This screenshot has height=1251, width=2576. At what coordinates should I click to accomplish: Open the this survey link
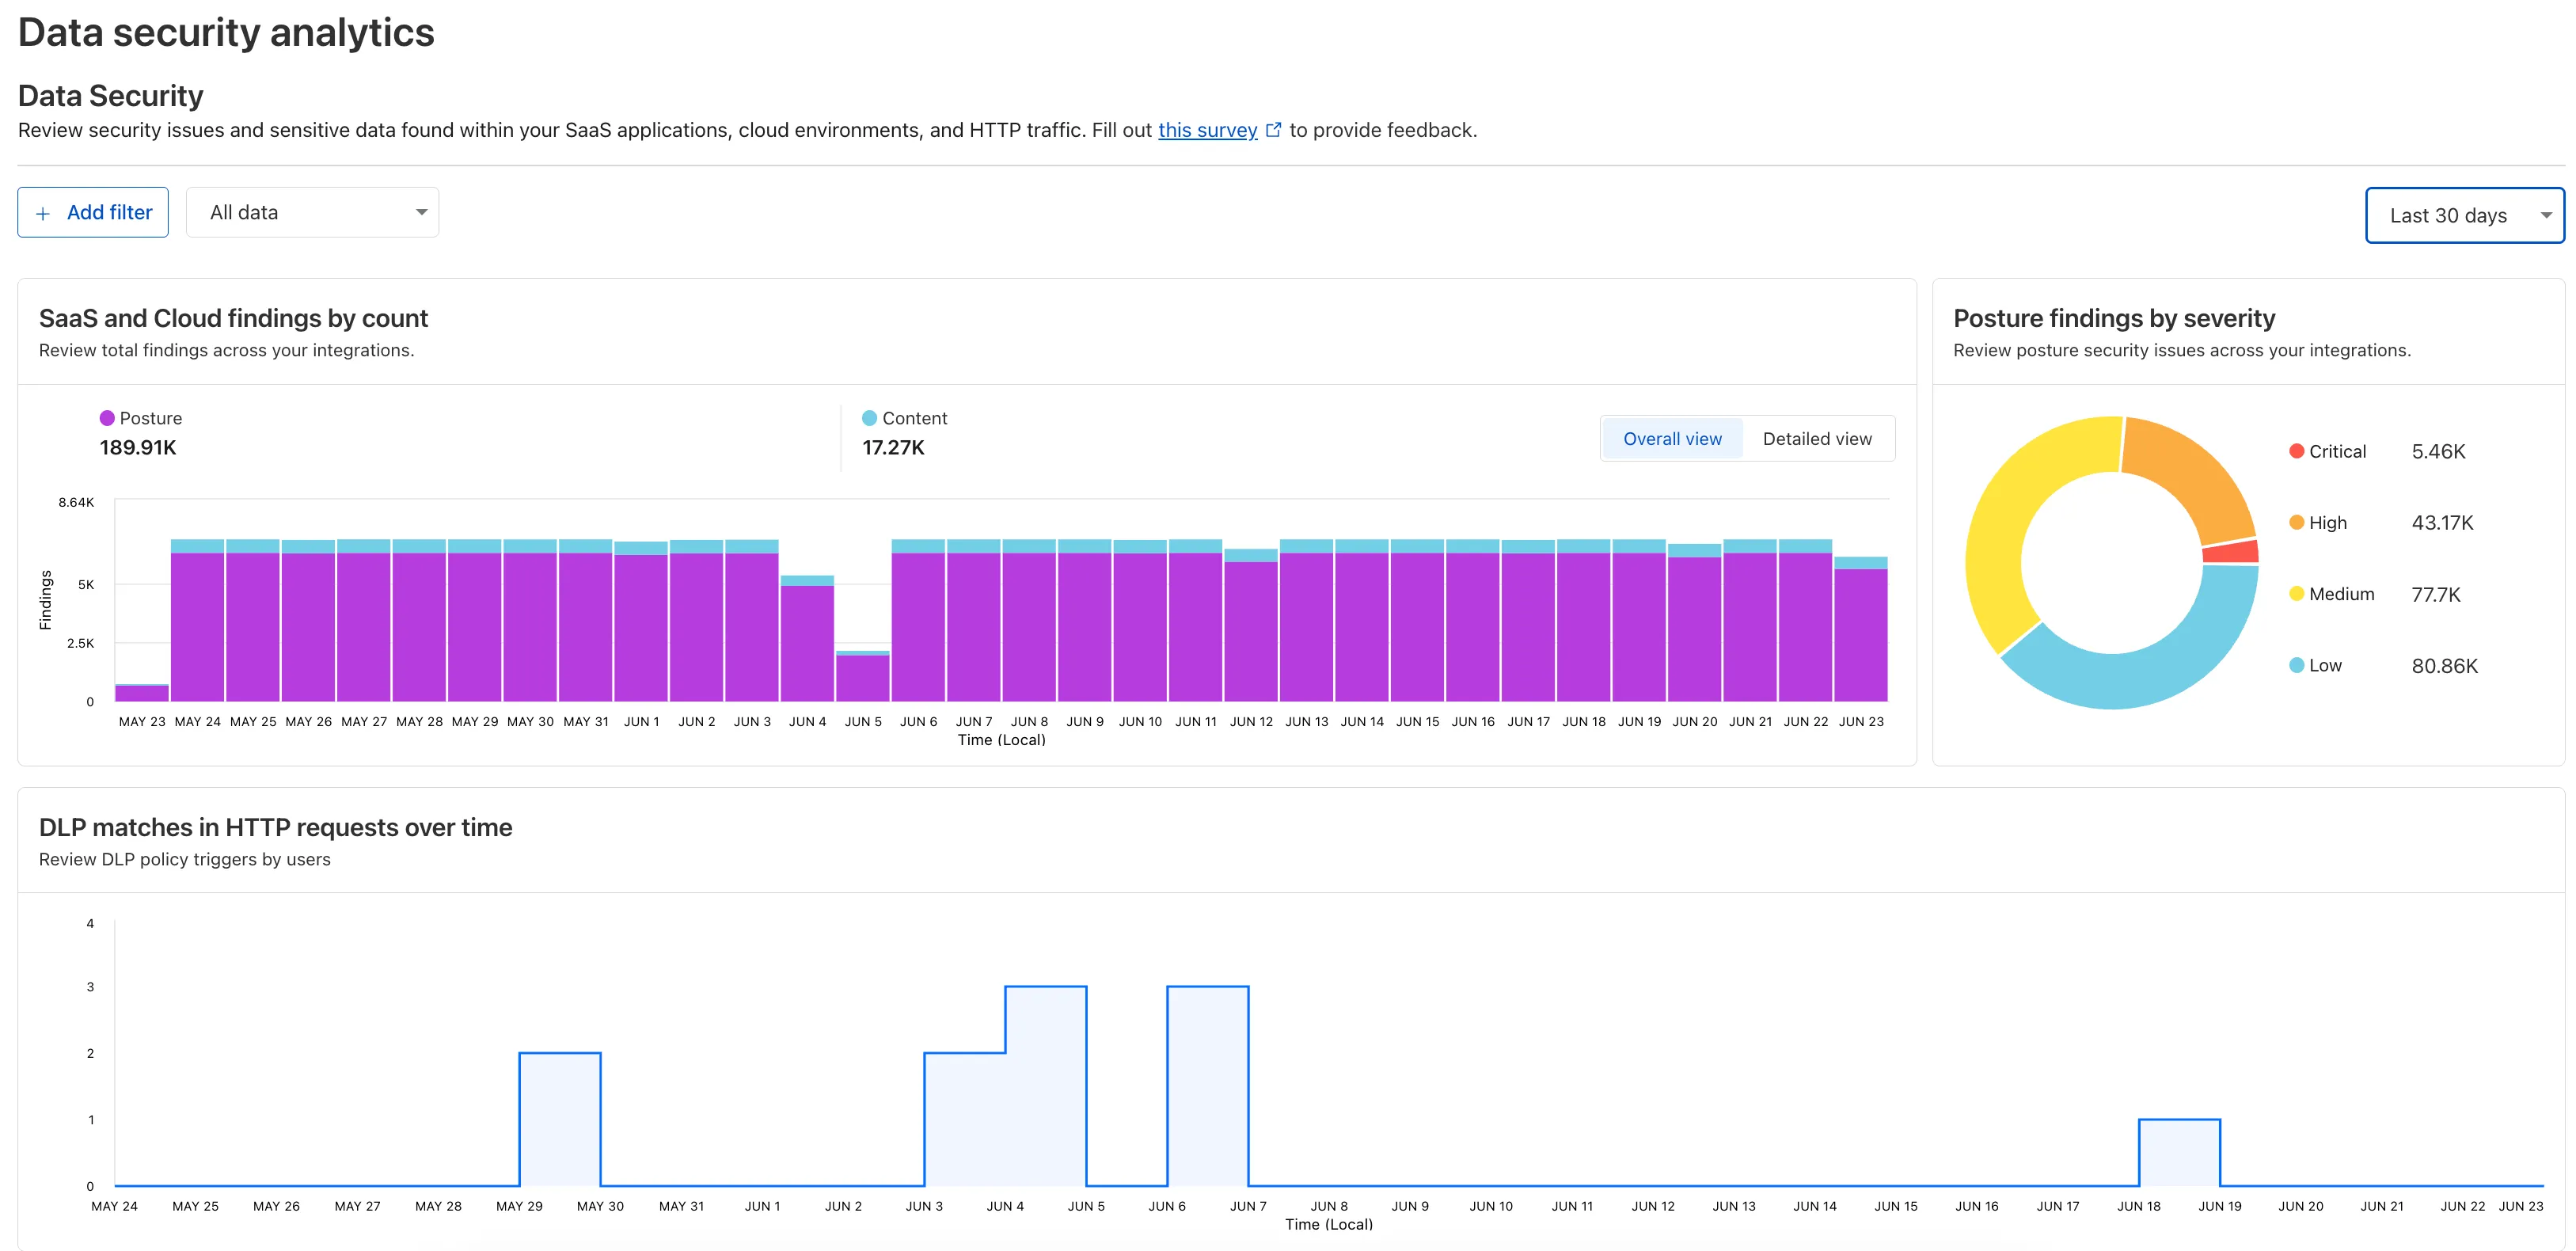click(x=1207, y=129)
